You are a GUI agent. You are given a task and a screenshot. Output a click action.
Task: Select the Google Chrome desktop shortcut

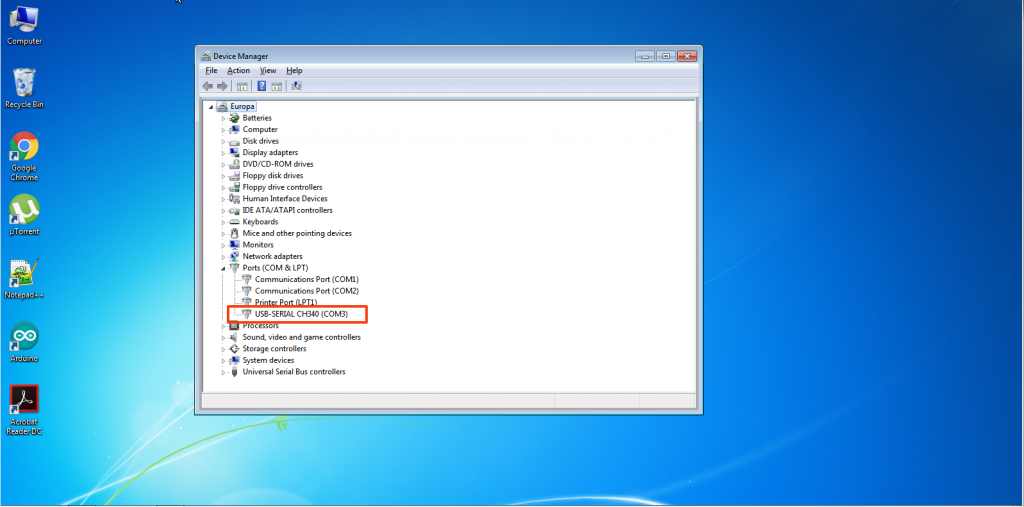[24, 157]
